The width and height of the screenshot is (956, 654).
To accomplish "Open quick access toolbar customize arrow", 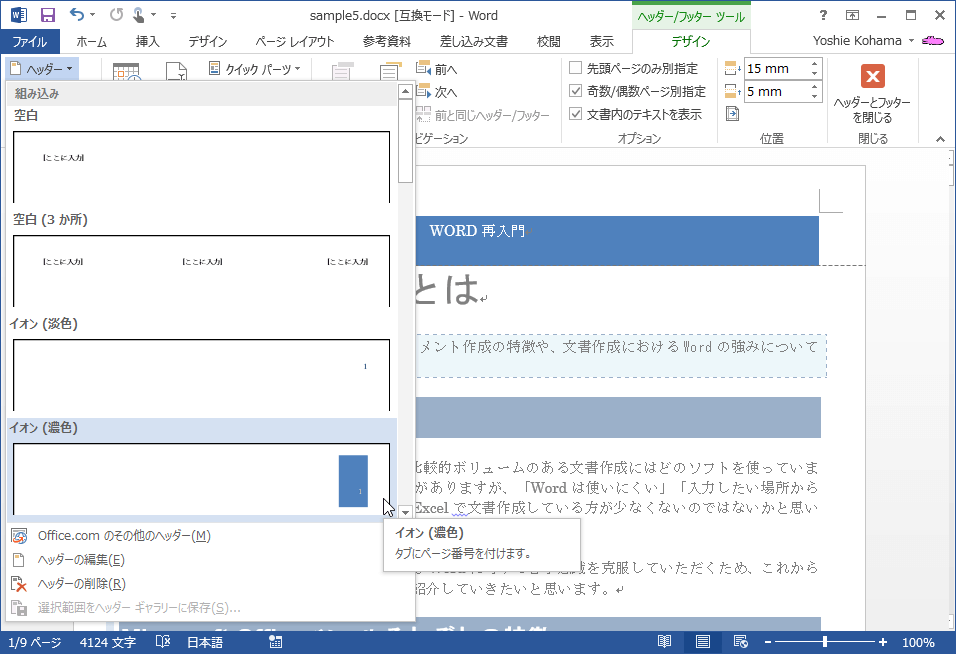I will tap(173, 16).
